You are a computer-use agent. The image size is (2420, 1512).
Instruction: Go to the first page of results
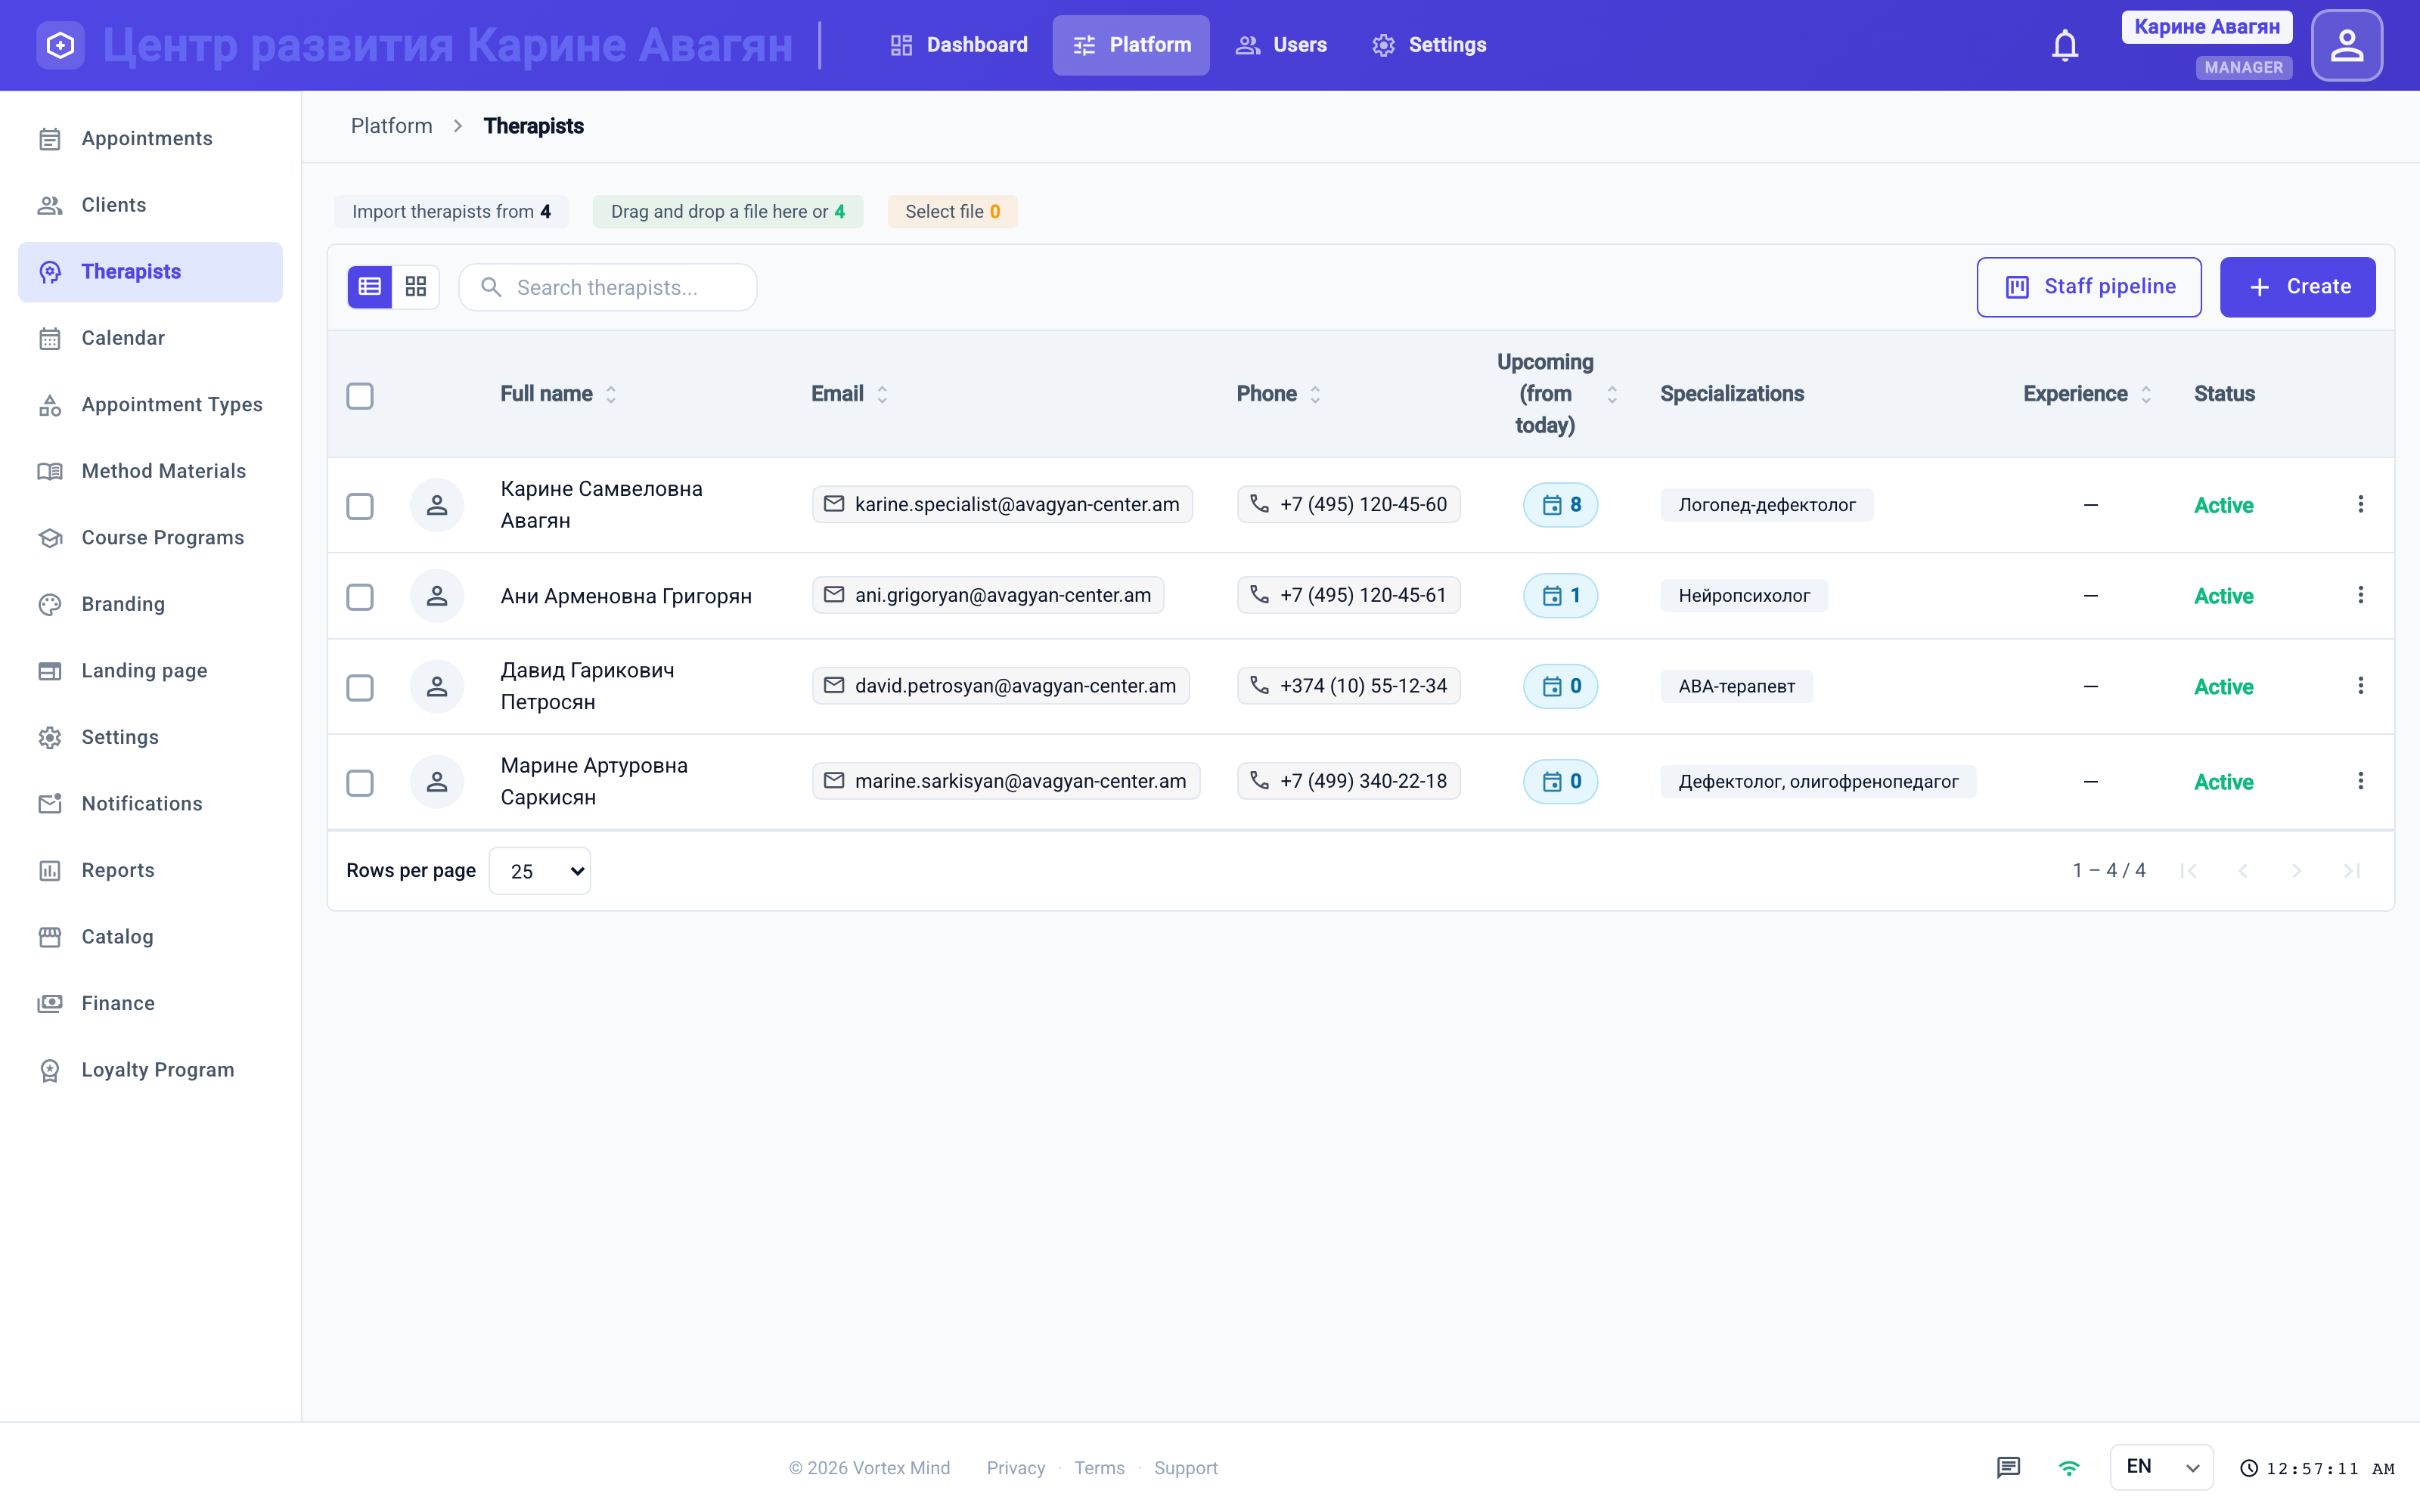[x=2189, y=871]
